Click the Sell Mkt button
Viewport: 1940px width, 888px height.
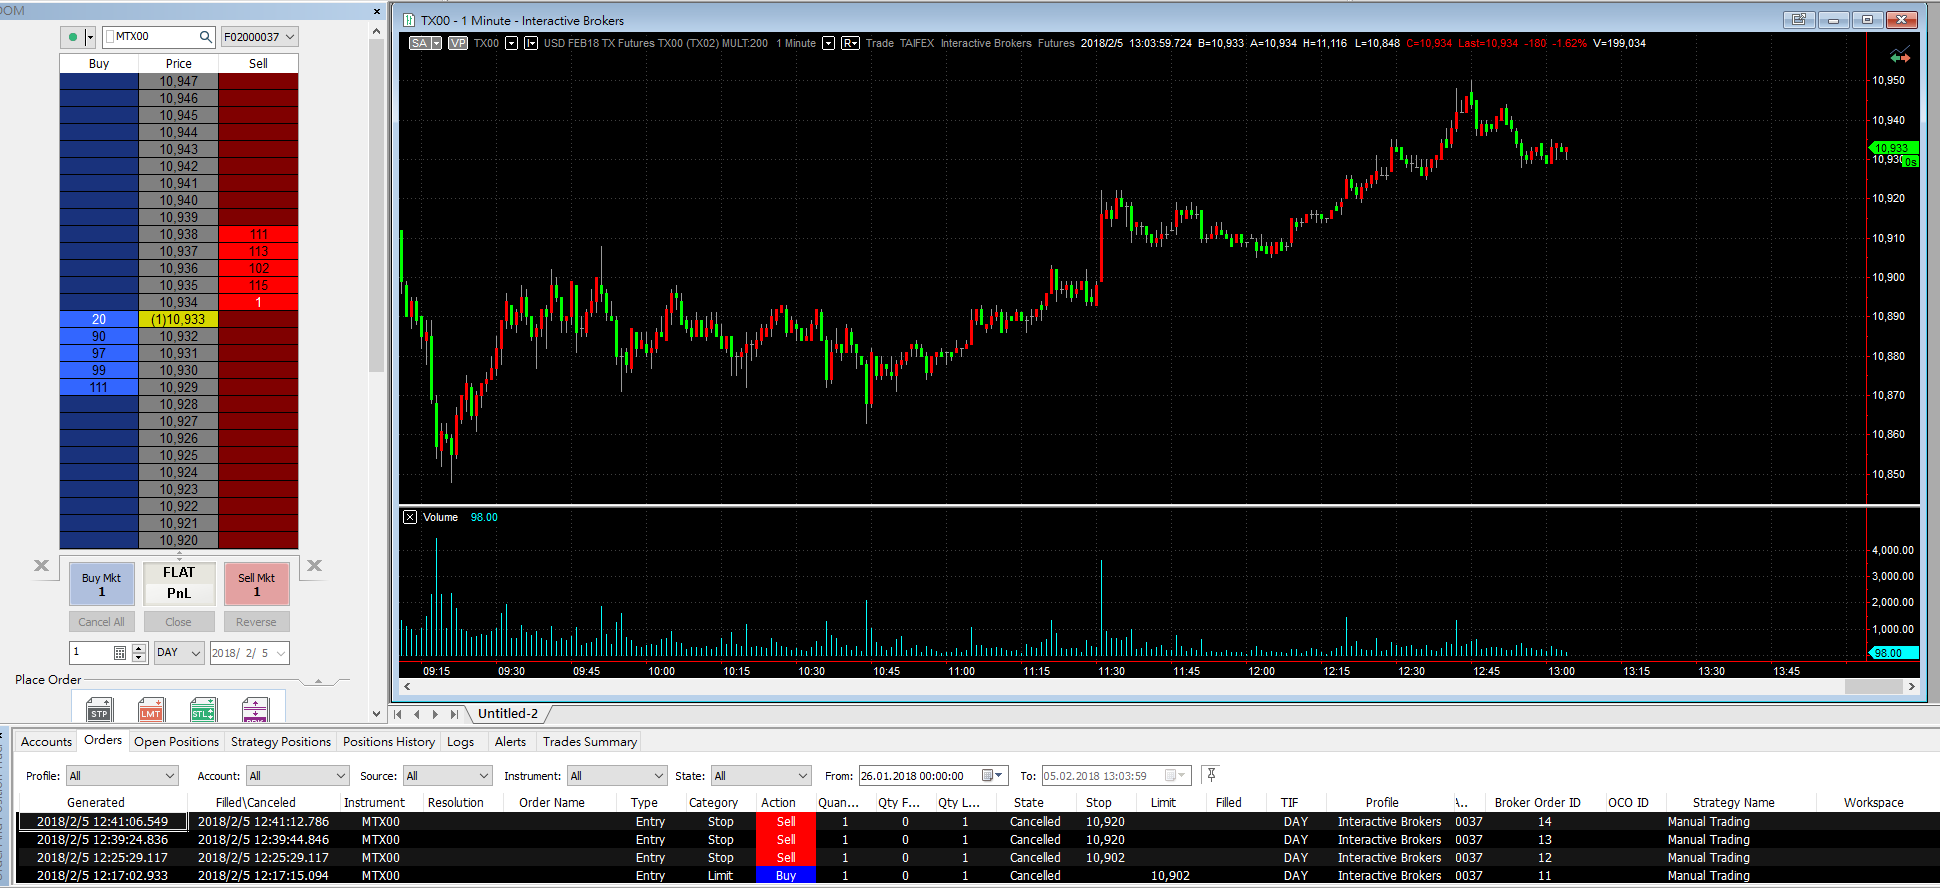256,584
